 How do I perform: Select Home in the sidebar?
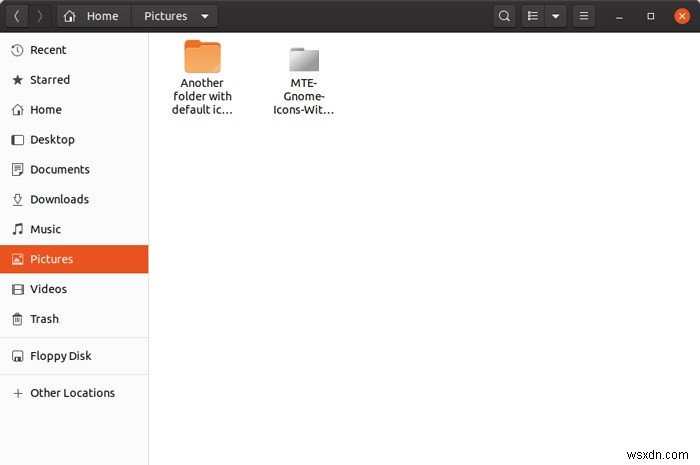[74, 110]
